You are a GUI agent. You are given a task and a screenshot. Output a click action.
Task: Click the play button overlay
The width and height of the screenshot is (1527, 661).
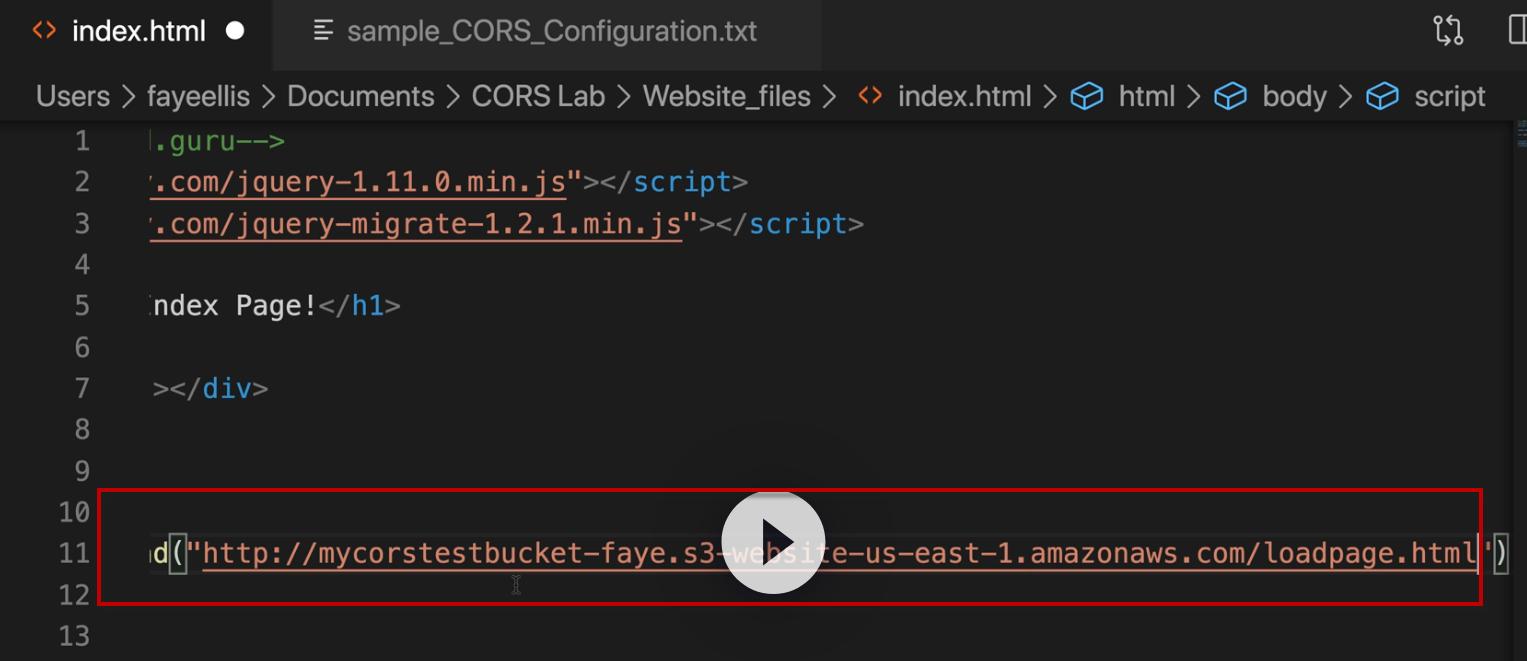click(773, 542)
